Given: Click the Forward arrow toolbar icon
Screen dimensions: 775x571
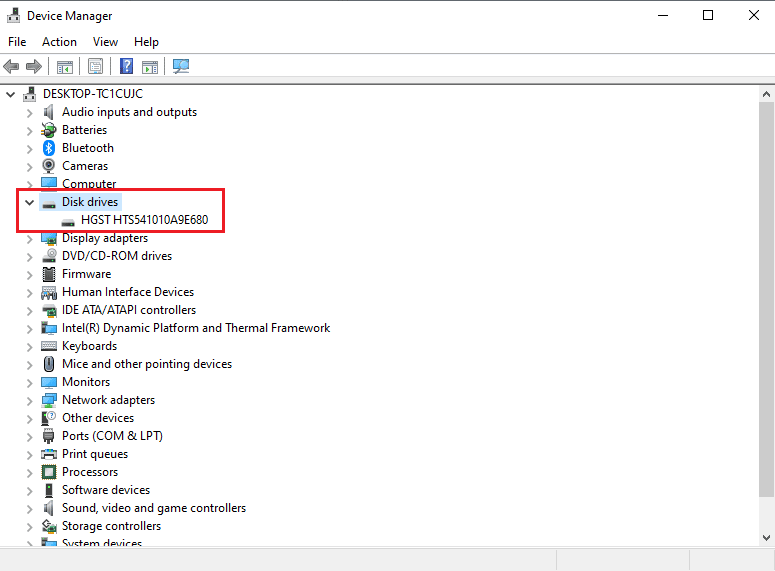Looking at the screenshot, I should 34,66.
